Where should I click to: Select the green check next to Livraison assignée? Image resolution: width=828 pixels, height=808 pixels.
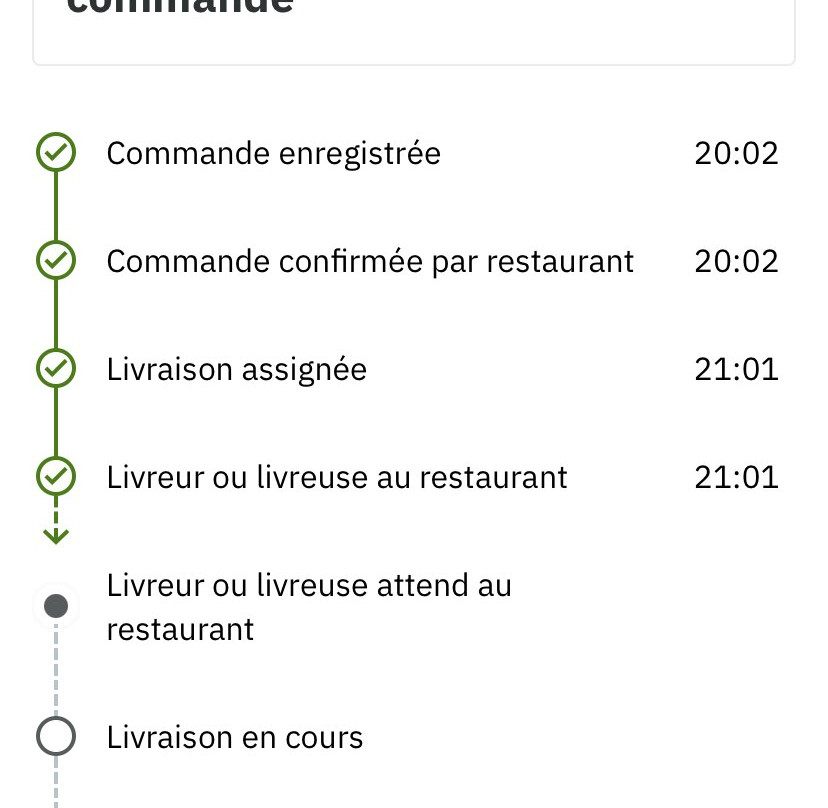(56, 369)
